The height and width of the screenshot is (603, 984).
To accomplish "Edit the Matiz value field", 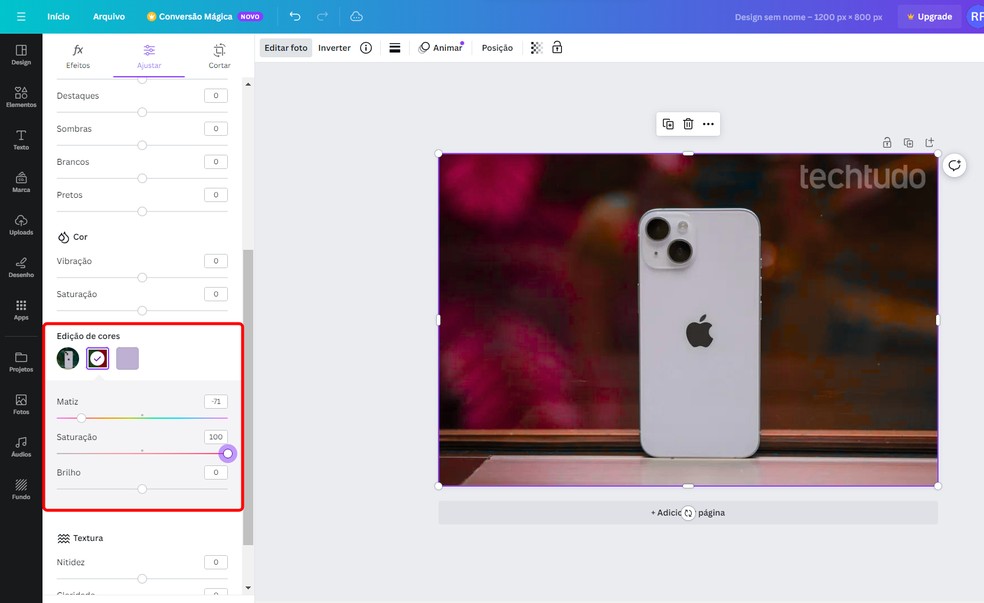I will click(x=216, y=402).
